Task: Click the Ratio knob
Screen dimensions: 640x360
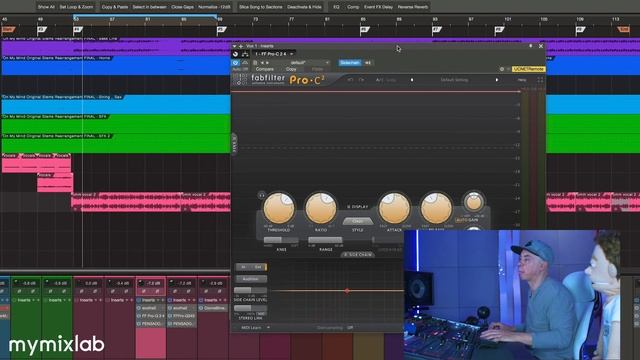Action: 321,208
